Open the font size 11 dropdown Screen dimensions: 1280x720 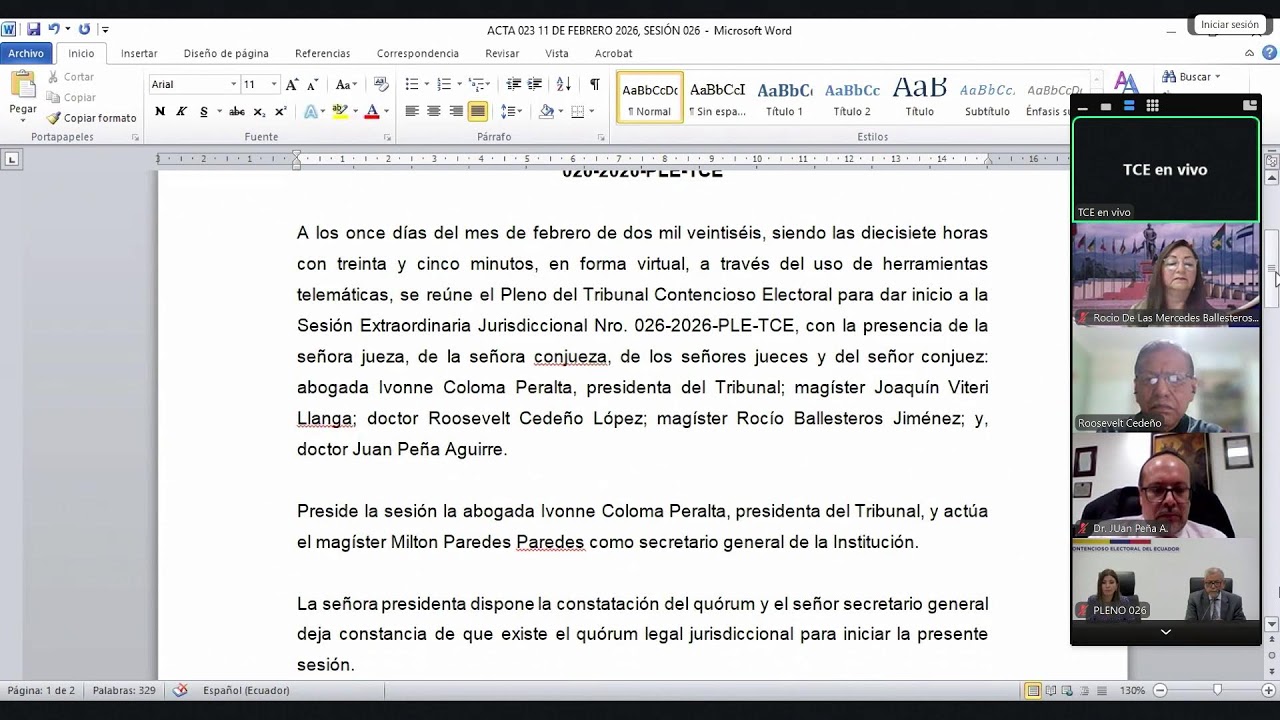click(274, 85)
